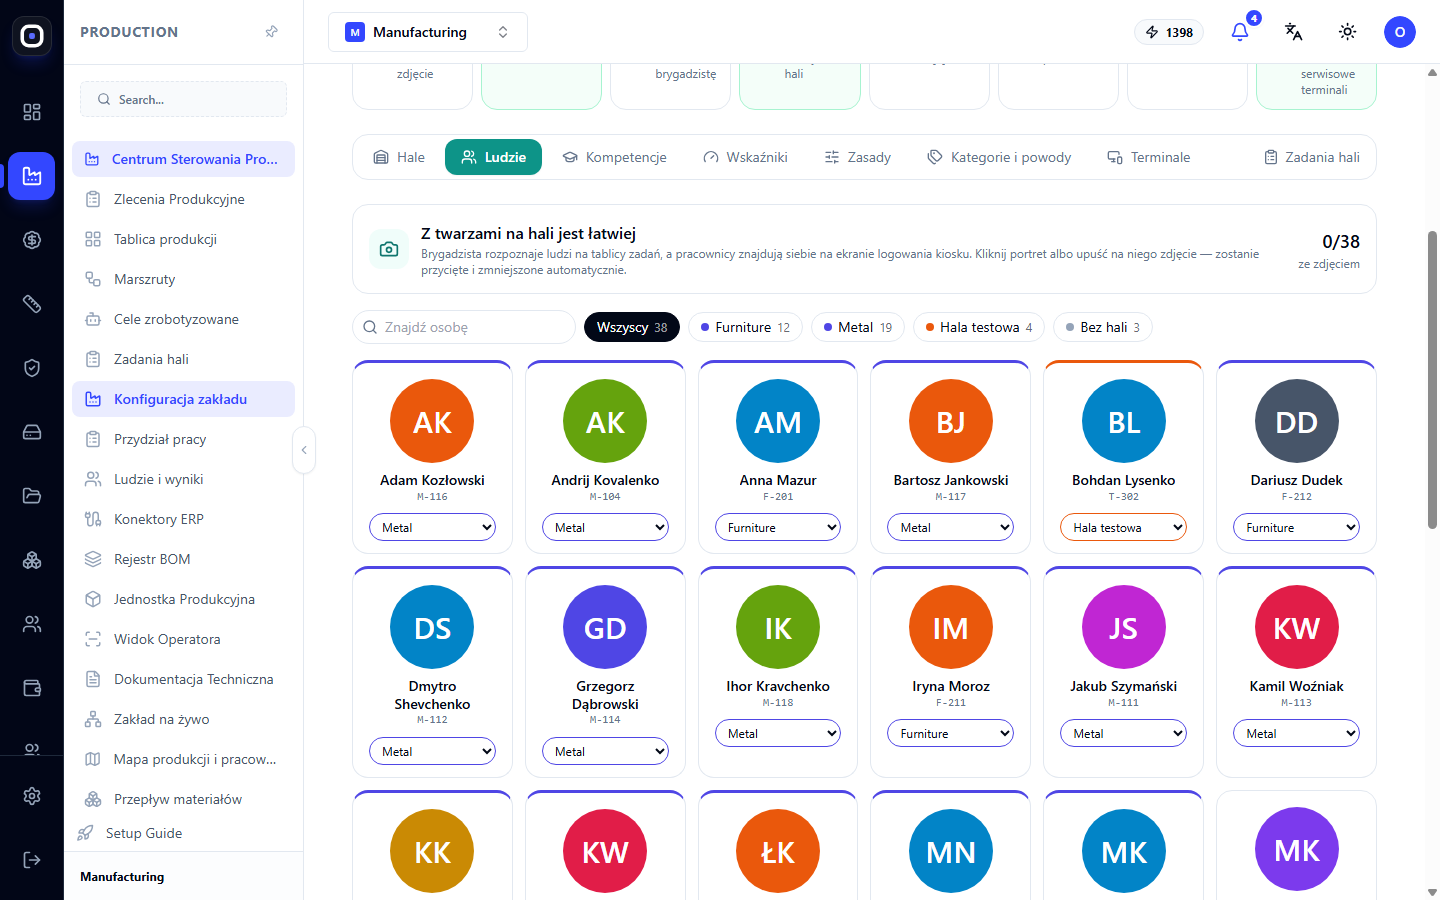
Task: Filter people by Bez hali
Action: 1103,327
